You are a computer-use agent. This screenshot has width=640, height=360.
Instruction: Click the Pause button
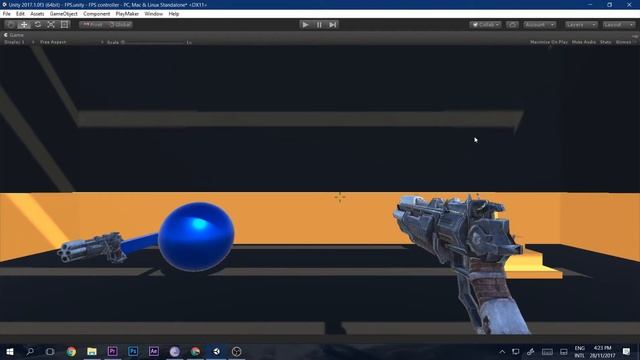(x=319, y=24)
